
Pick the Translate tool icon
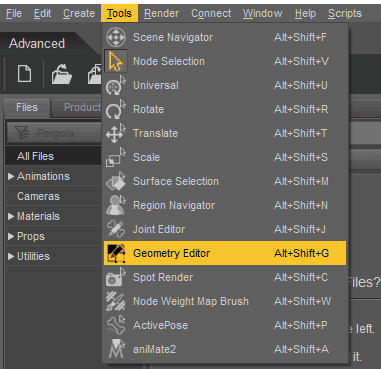click(116, 133)
